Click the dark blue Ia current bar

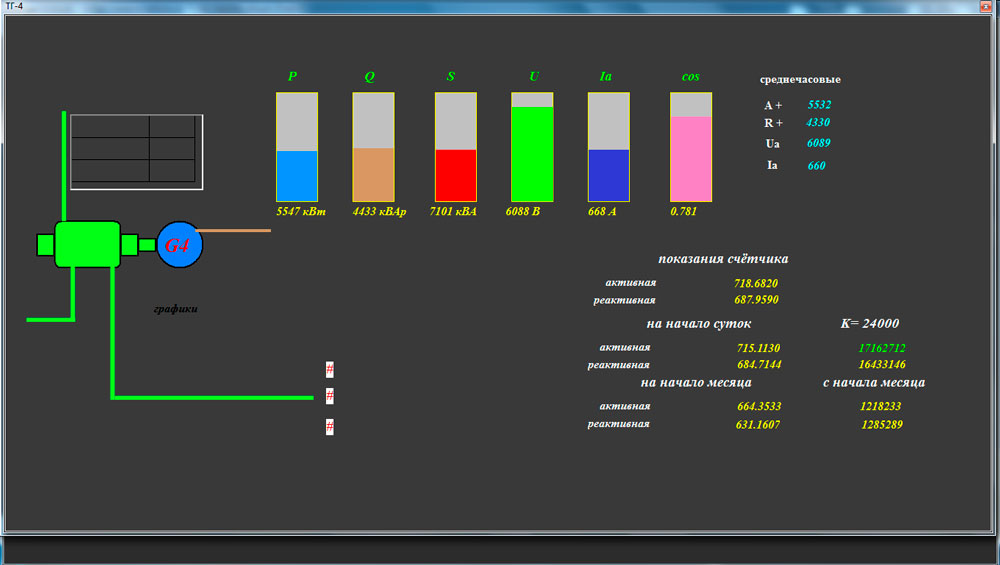(608, 175)
